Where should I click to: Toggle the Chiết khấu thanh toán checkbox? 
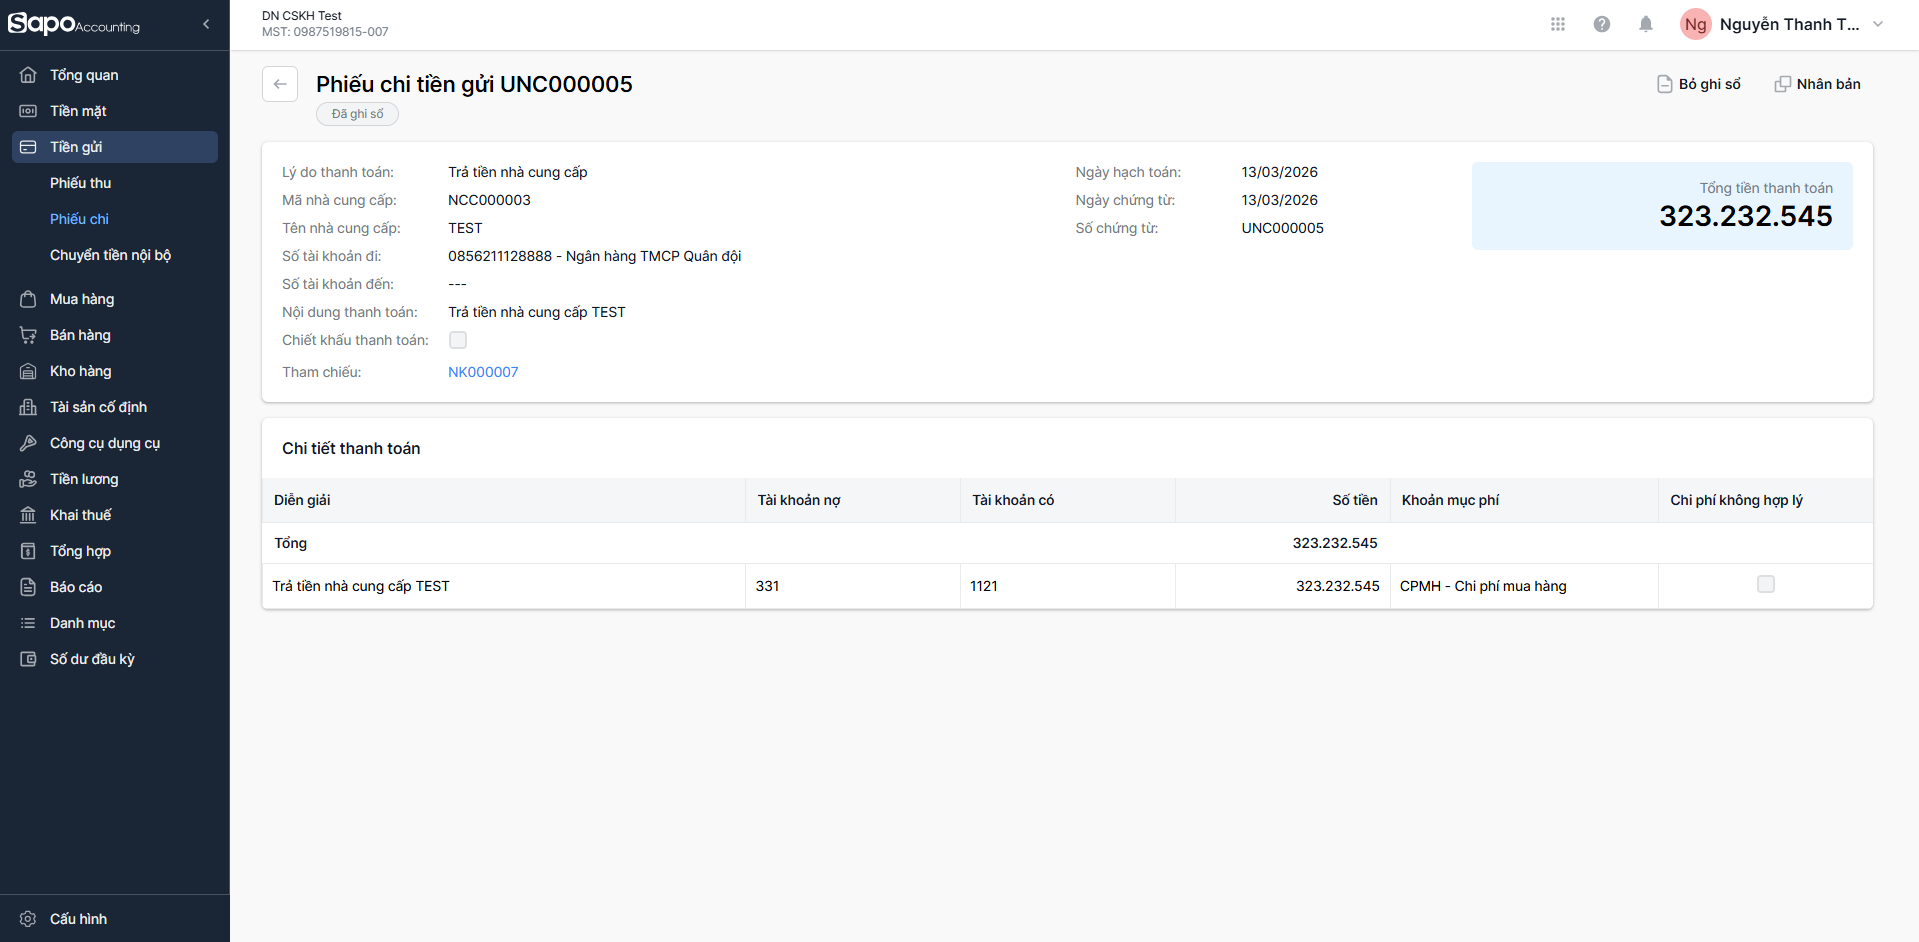[458, 340]
